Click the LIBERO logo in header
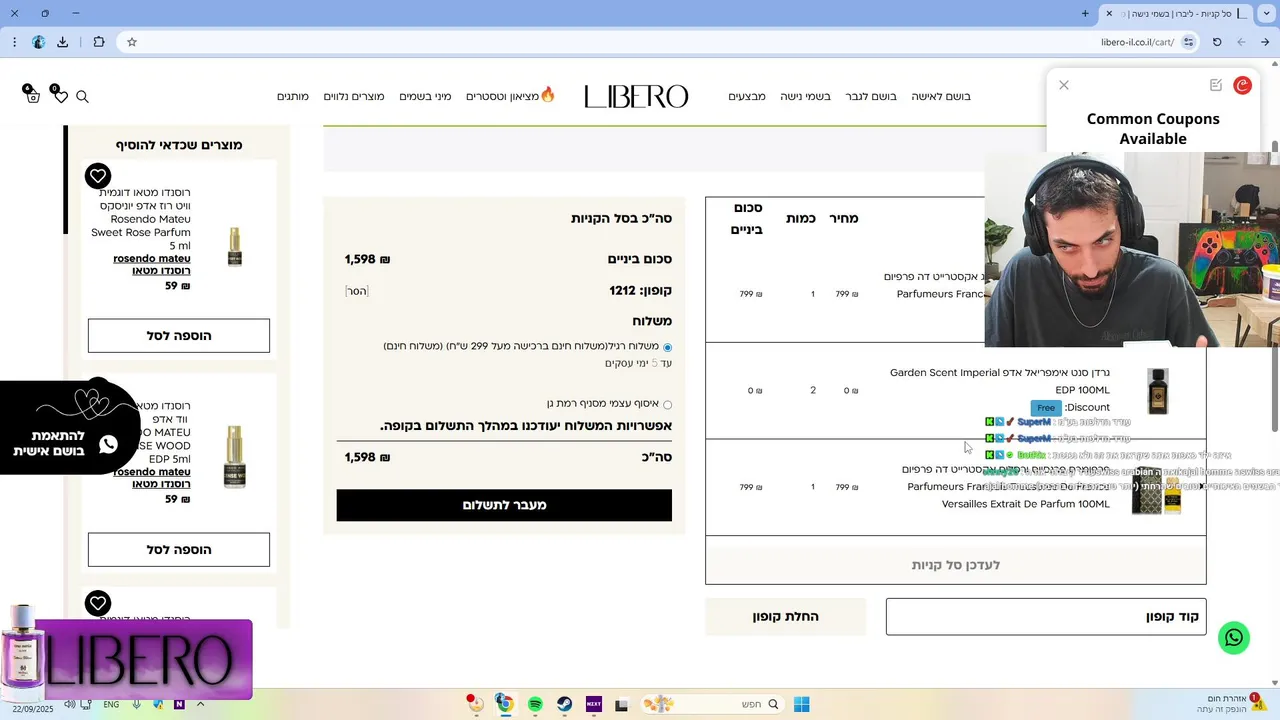This screenshot has width=1280, height=720. [x=636, y=97]
